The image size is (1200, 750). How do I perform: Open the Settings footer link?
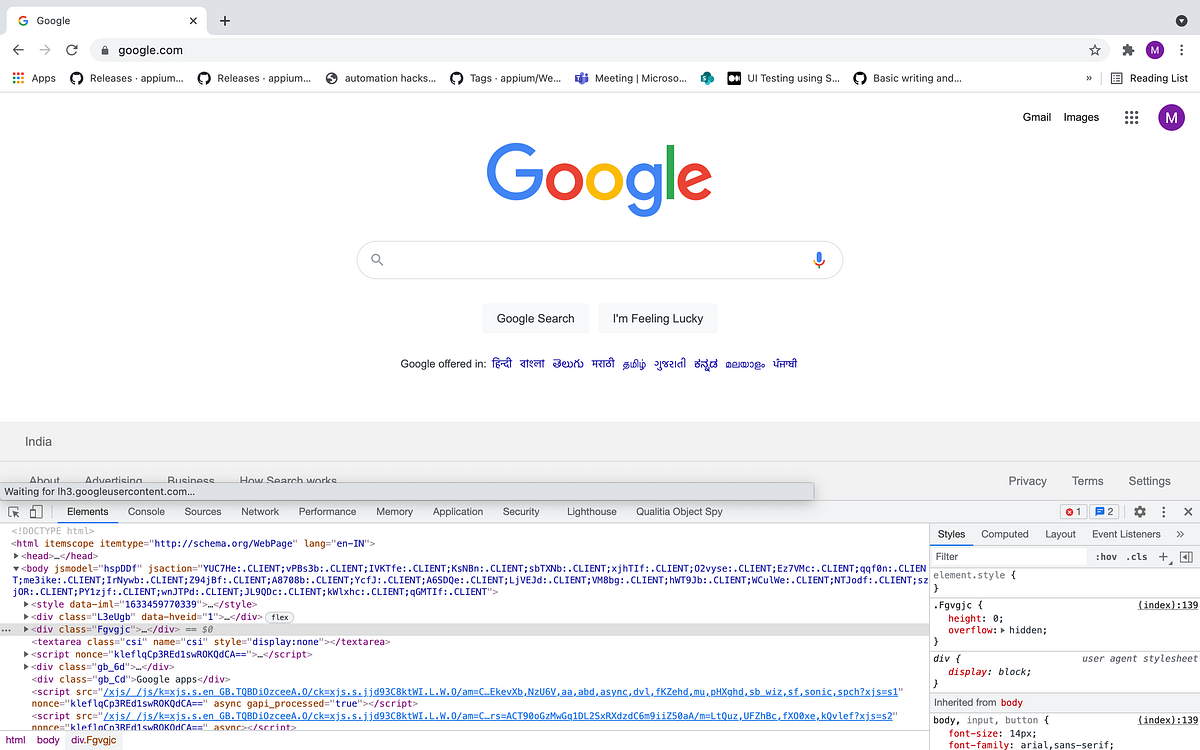[x=1149, y=481]
